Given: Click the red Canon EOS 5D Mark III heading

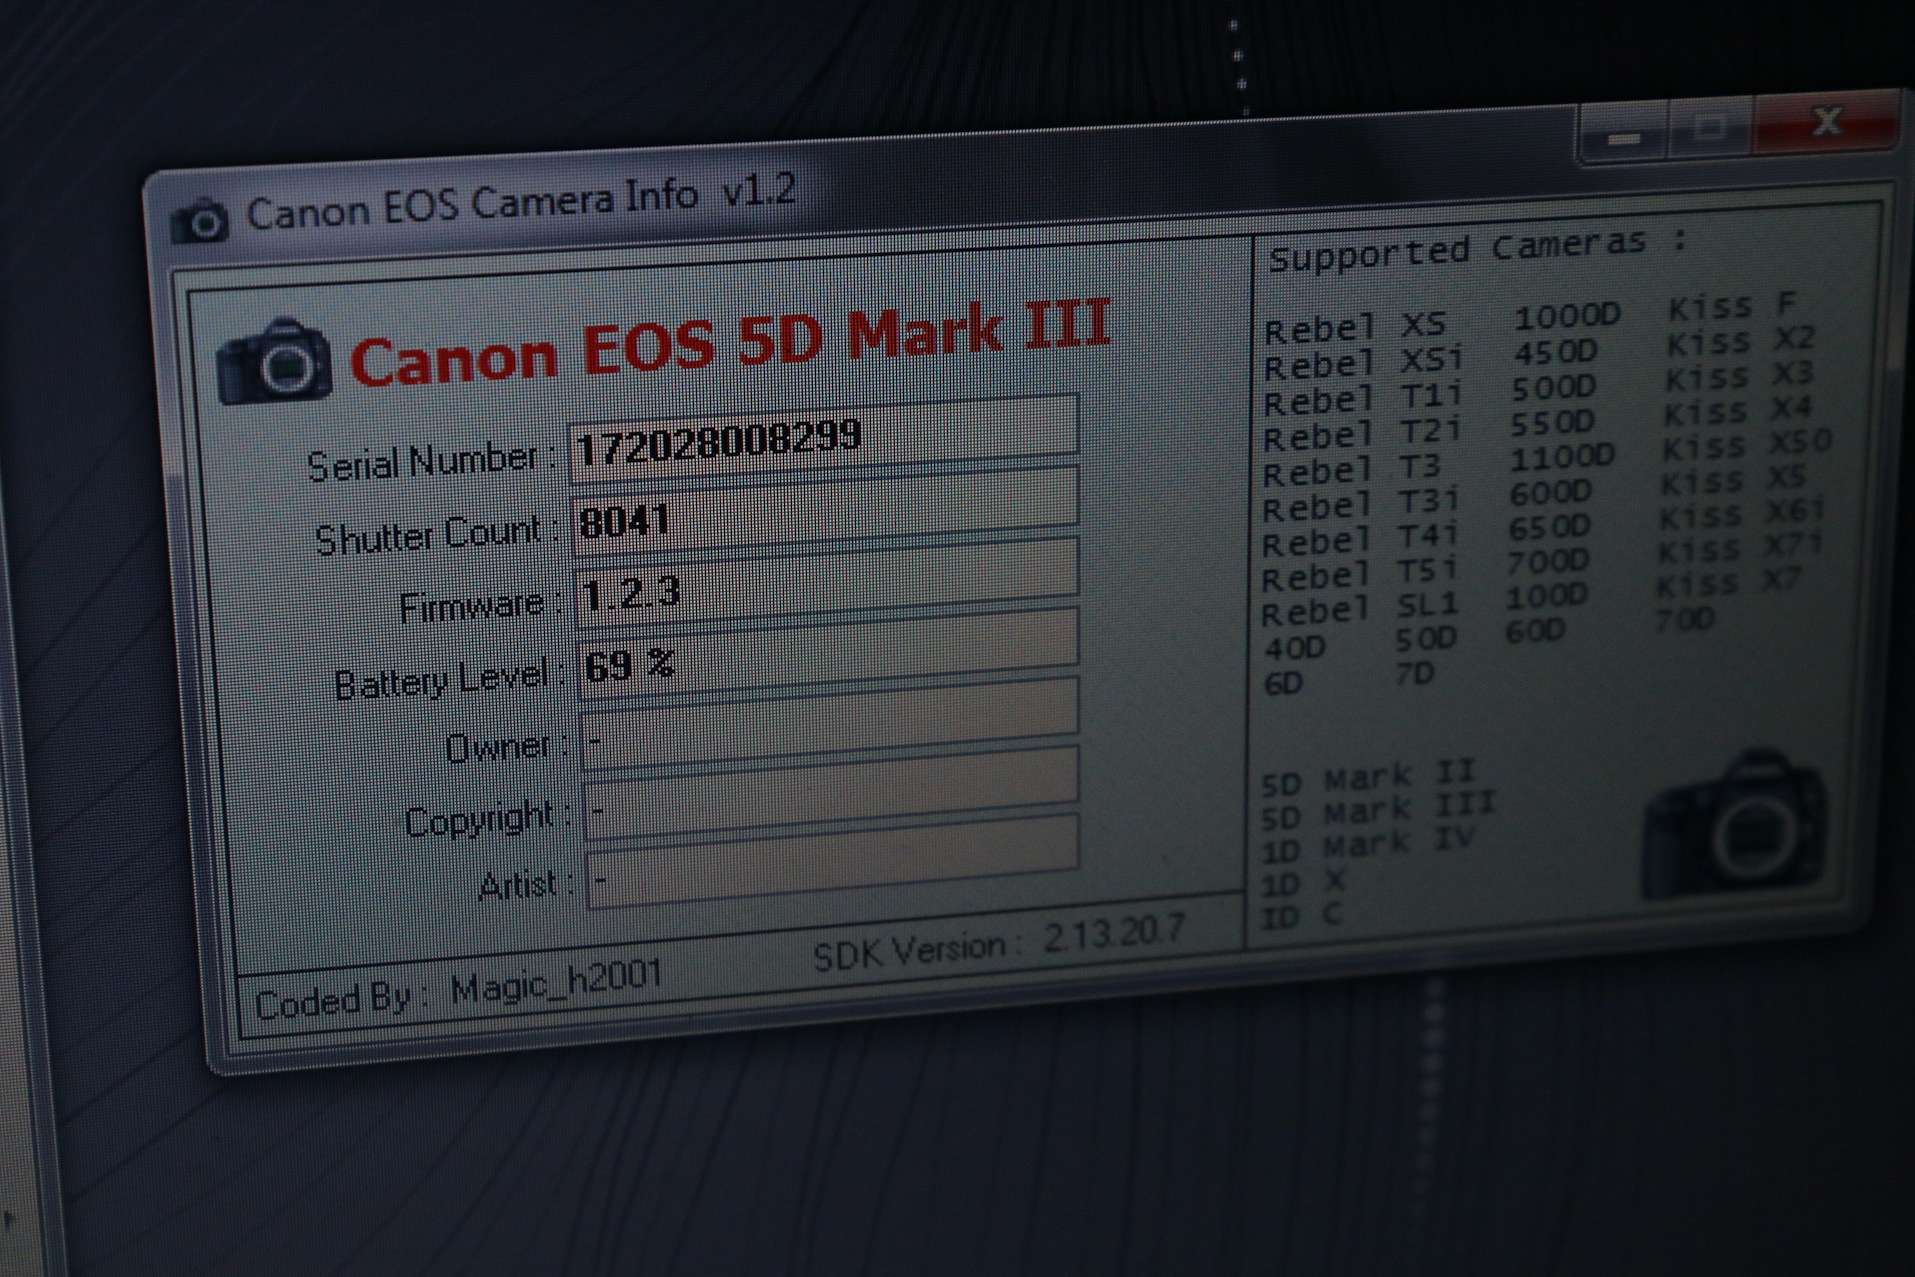Looking at the screenshot, I should point(730,343).
